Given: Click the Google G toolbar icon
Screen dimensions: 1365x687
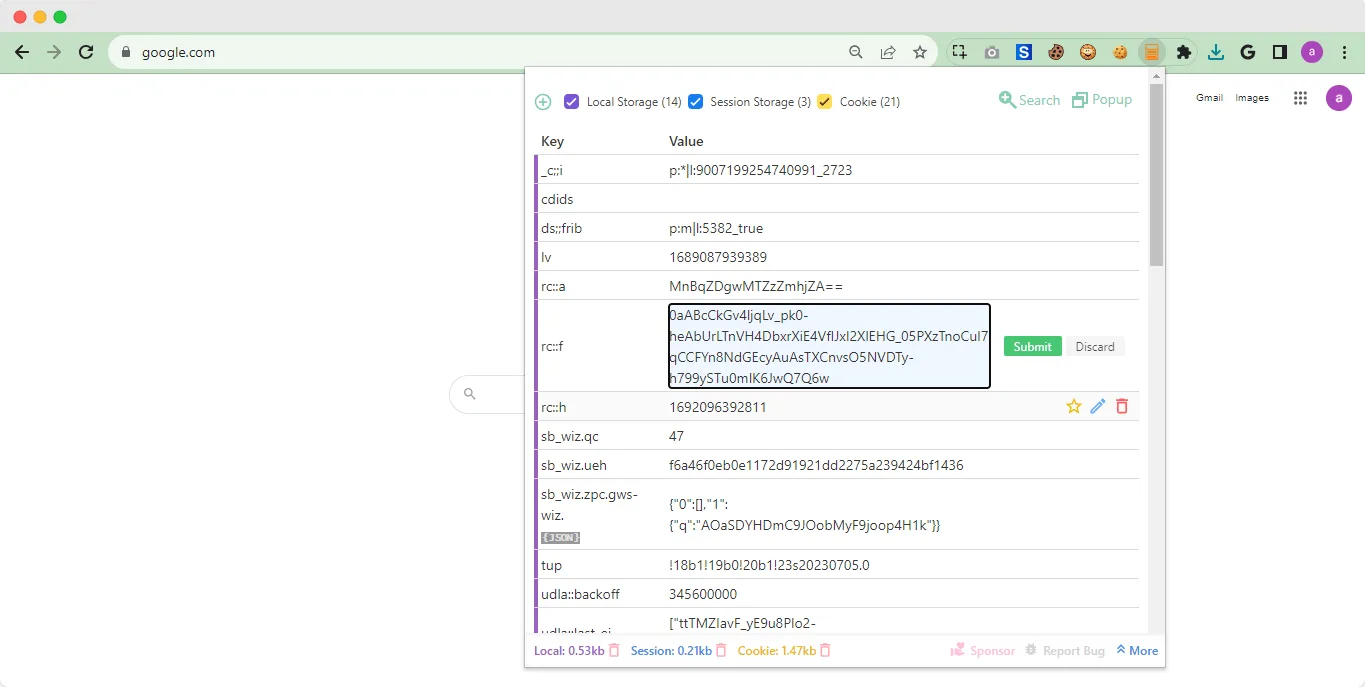Looking at the screenshot, I should tap(1248, 52).
